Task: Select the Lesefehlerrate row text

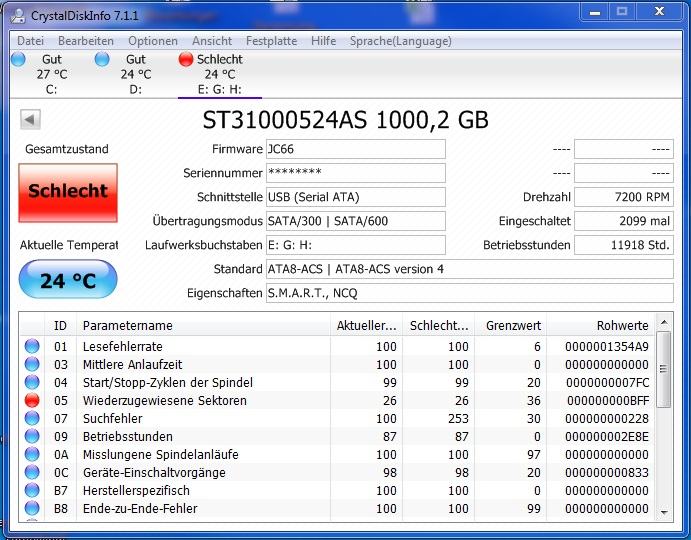Action: pos(123,346)
